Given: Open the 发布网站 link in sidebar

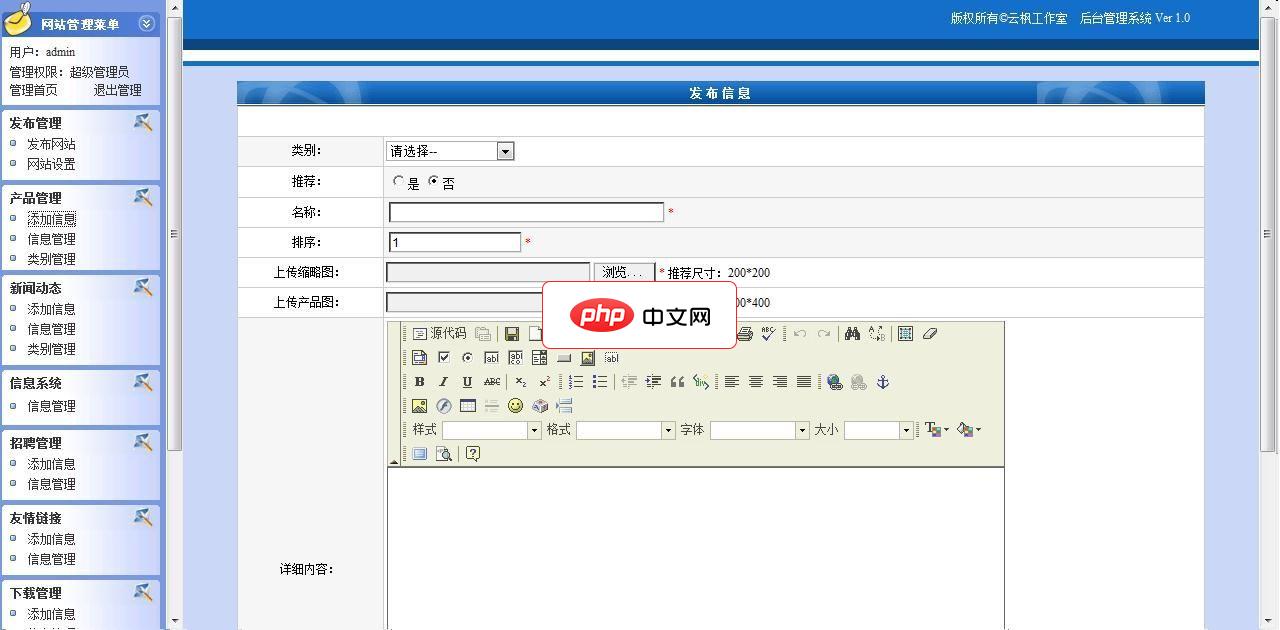Looking at the screenshot, I should (49, 144).
